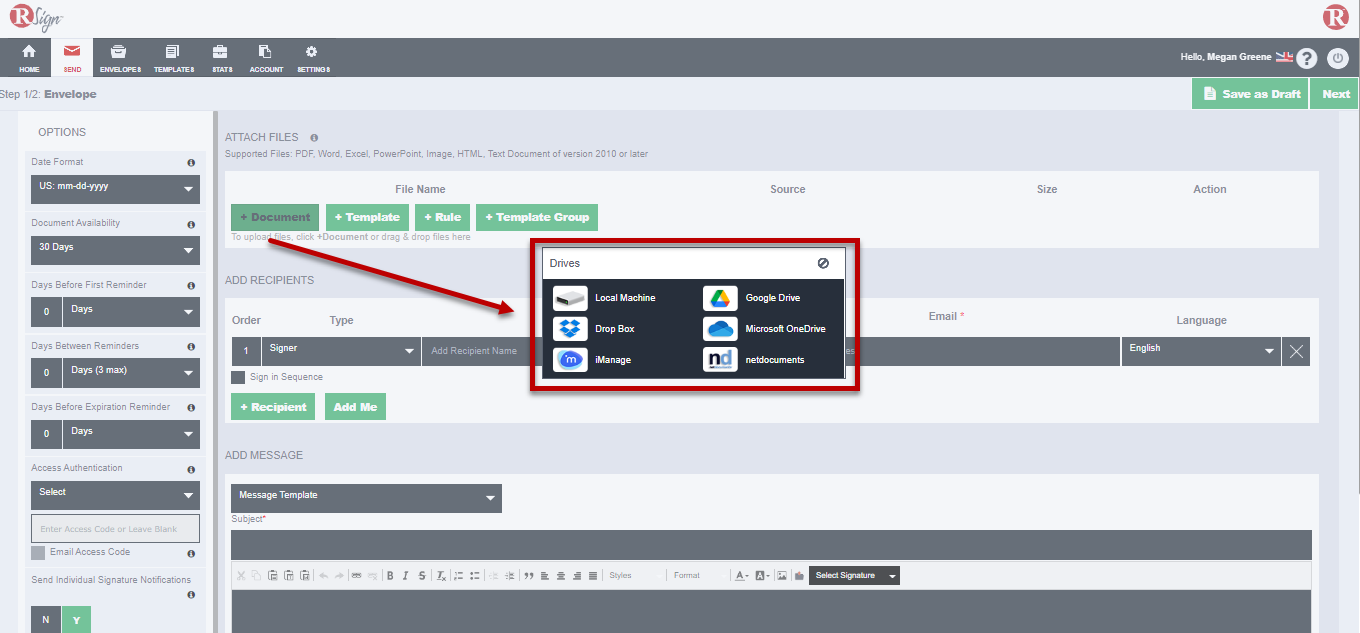Click the Date Format info icon
Screen dimensions: 1360x633
191,162
